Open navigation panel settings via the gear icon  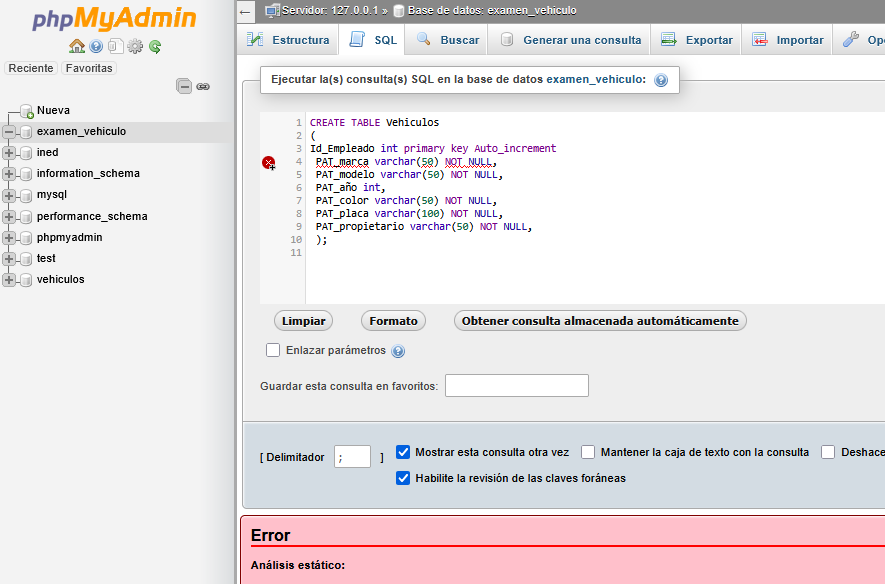pos(135,46)
